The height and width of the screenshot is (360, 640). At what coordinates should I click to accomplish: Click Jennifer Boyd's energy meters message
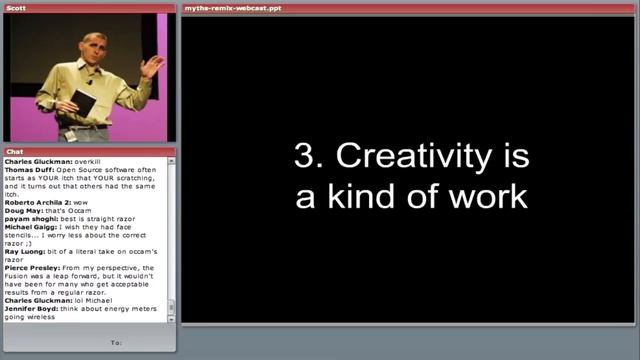(x=80, y=313)
